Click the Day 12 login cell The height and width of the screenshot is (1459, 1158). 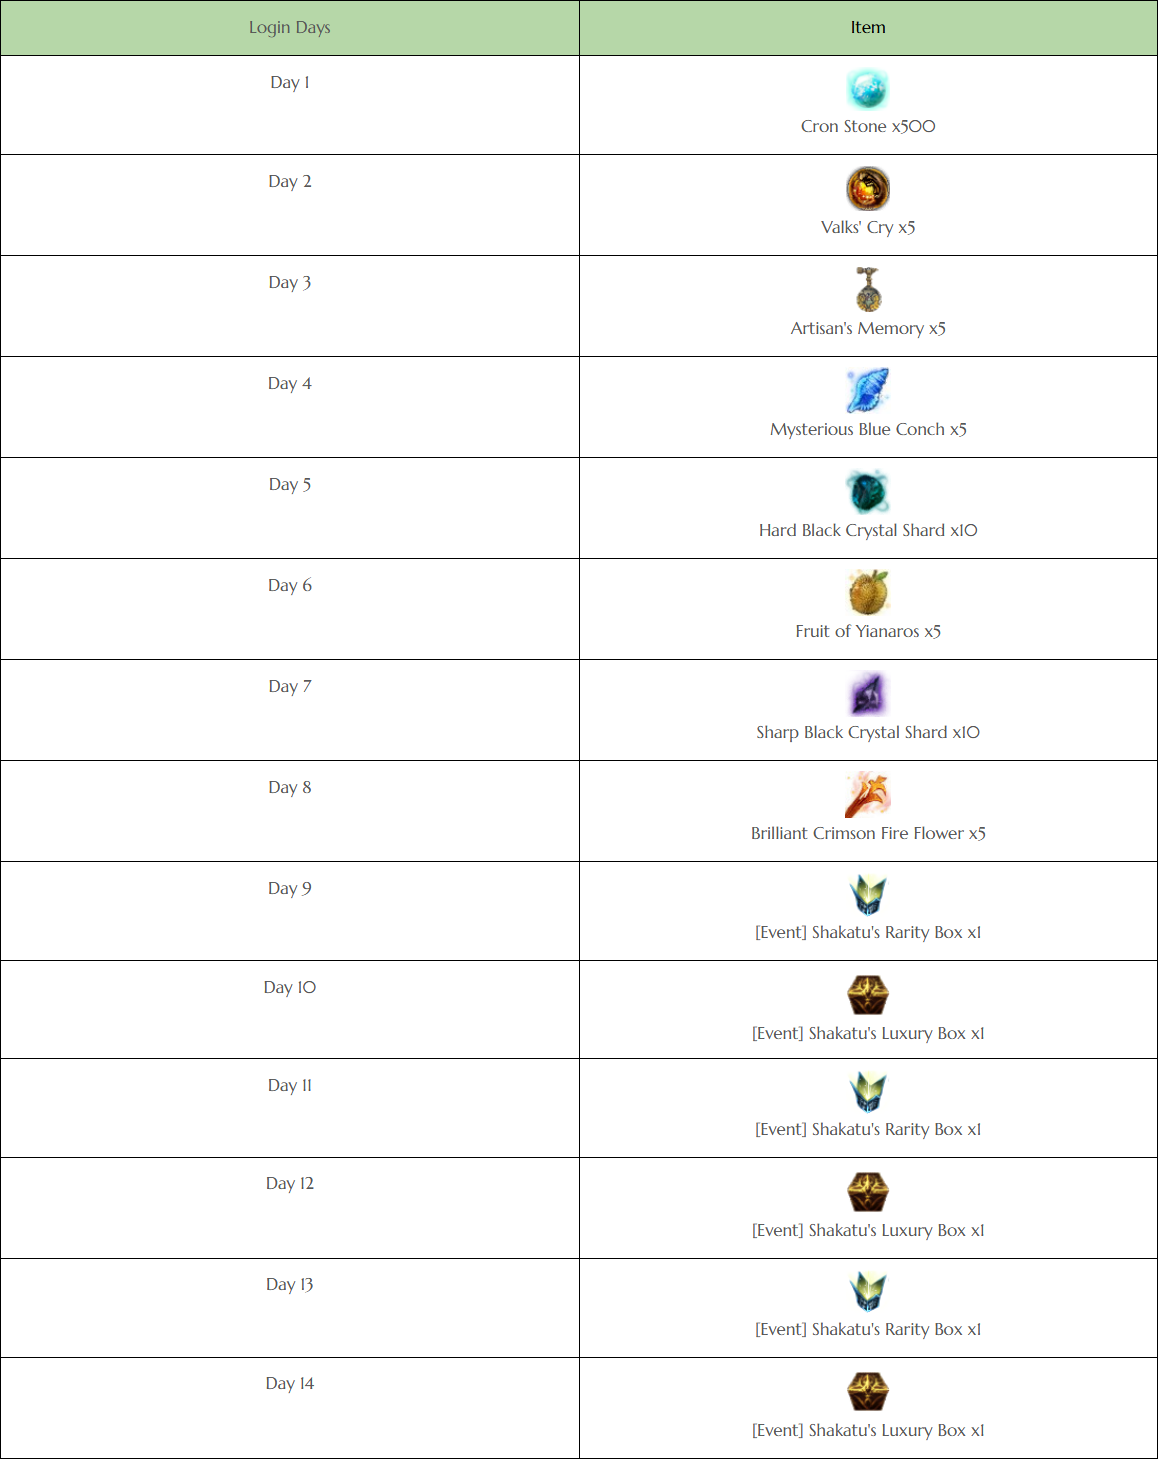(290, 1208)
